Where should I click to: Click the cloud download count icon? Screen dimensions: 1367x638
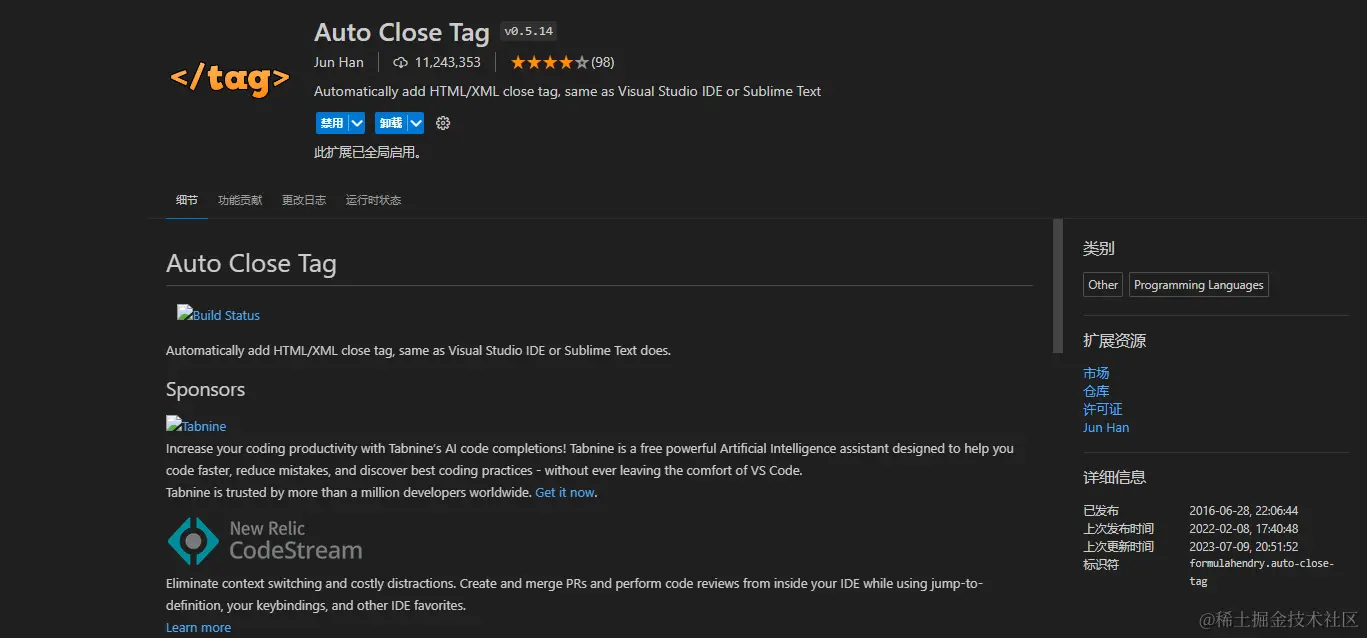401,62
